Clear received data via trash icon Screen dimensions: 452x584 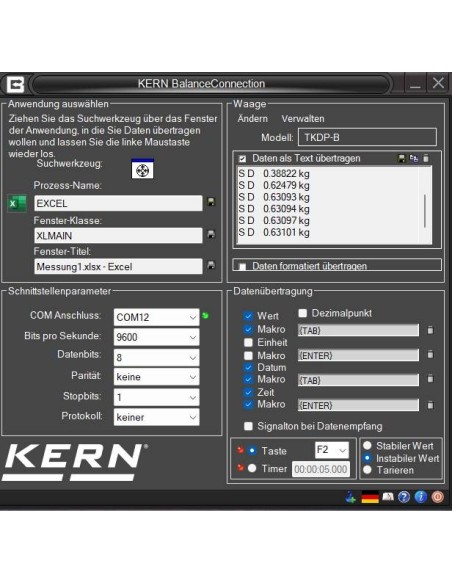426,158
